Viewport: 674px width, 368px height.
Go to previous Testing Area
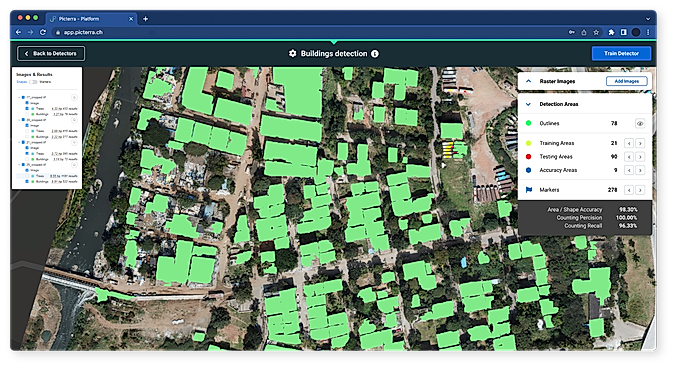[x=629, y=157]
